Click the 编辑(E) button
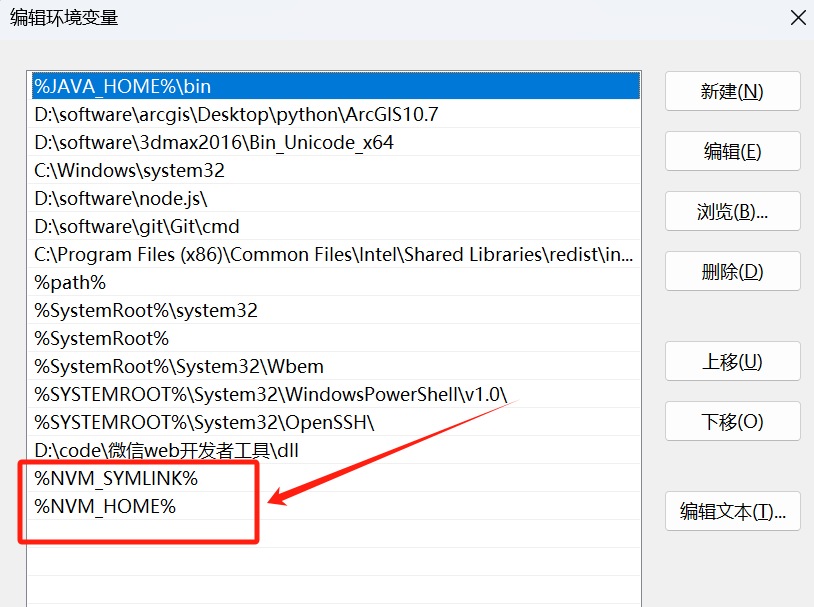This screenshot has width=814, height=607. pyautogui.click(x=732, y=151)
